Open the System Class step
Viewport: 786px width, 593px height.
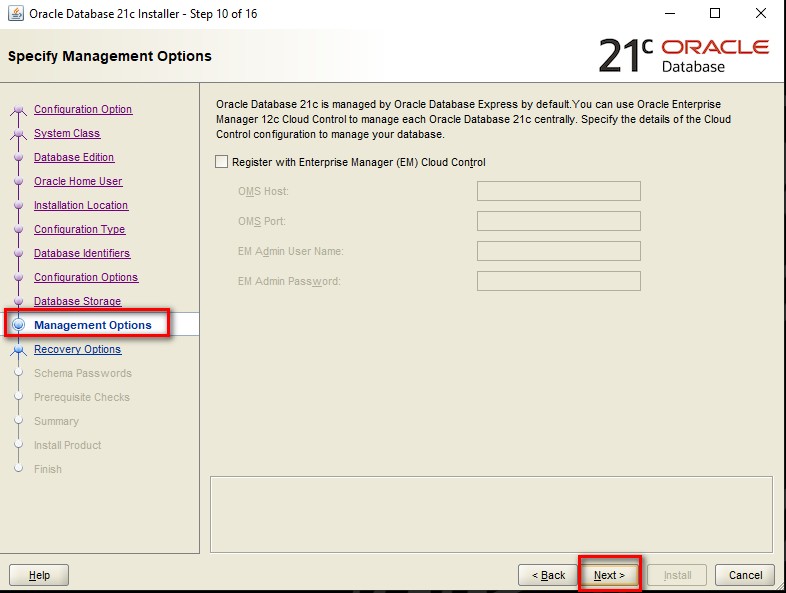(67, 133)
